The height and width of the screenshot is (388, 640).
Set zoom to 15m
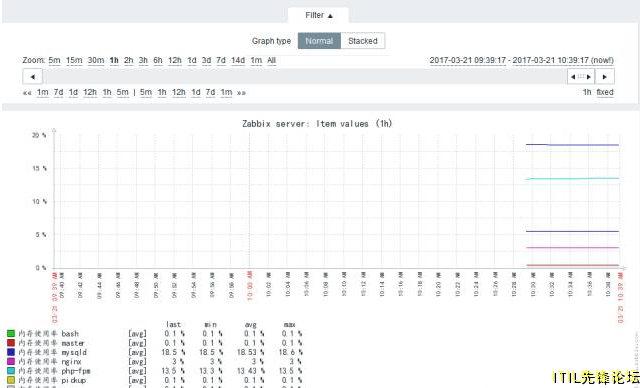point(74,60)
